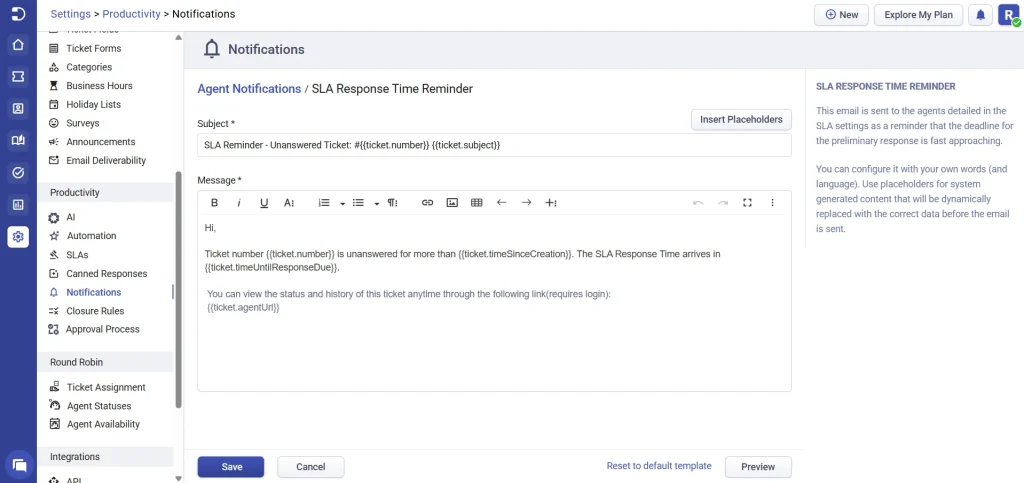Click the New button in top bar
1024x483 pixels.
coord(841,14)
